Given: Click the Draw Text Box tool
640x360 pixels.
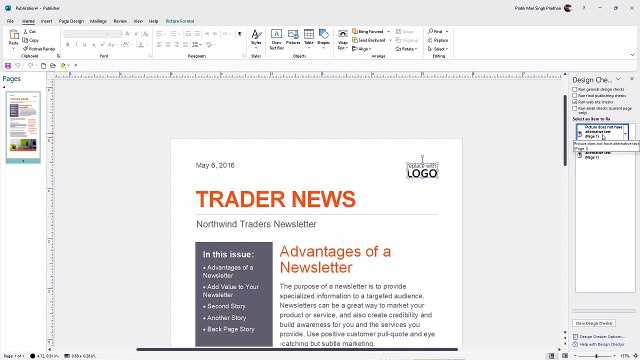Looking at the screenshot, I should [276, 40].
